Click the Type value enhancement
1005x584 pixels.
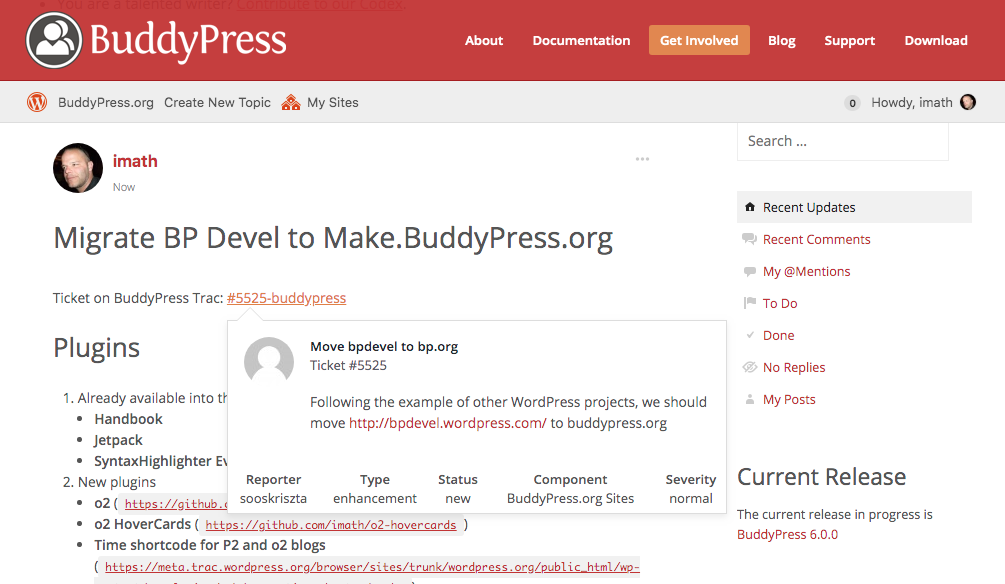(375, 498)
